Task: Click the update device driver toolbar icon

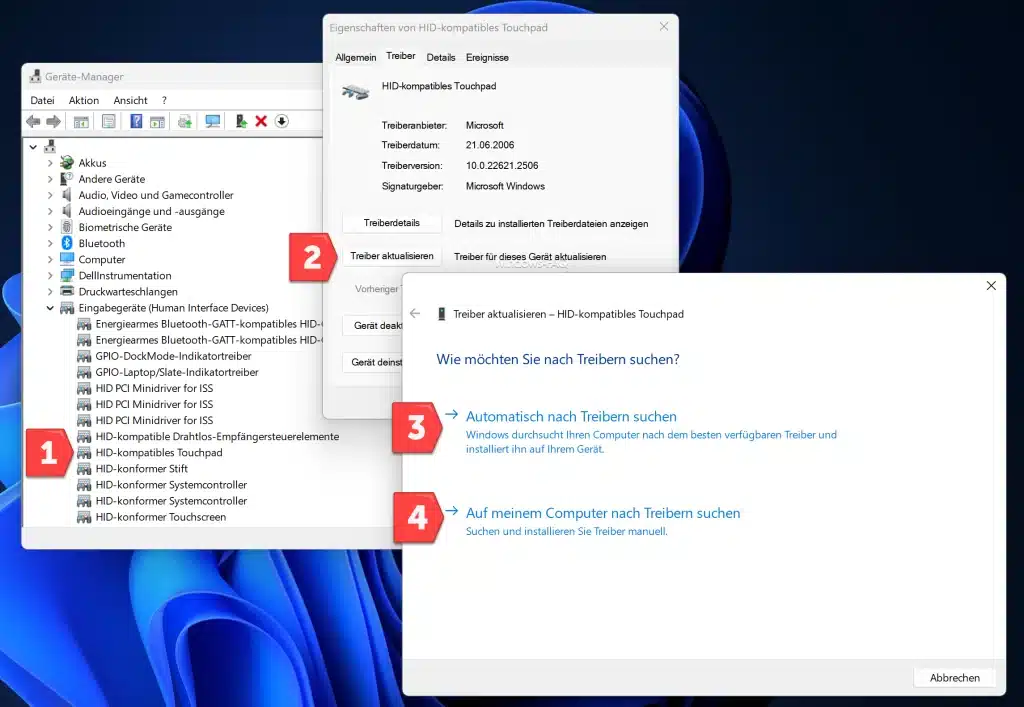Action: tap(241, 121)
